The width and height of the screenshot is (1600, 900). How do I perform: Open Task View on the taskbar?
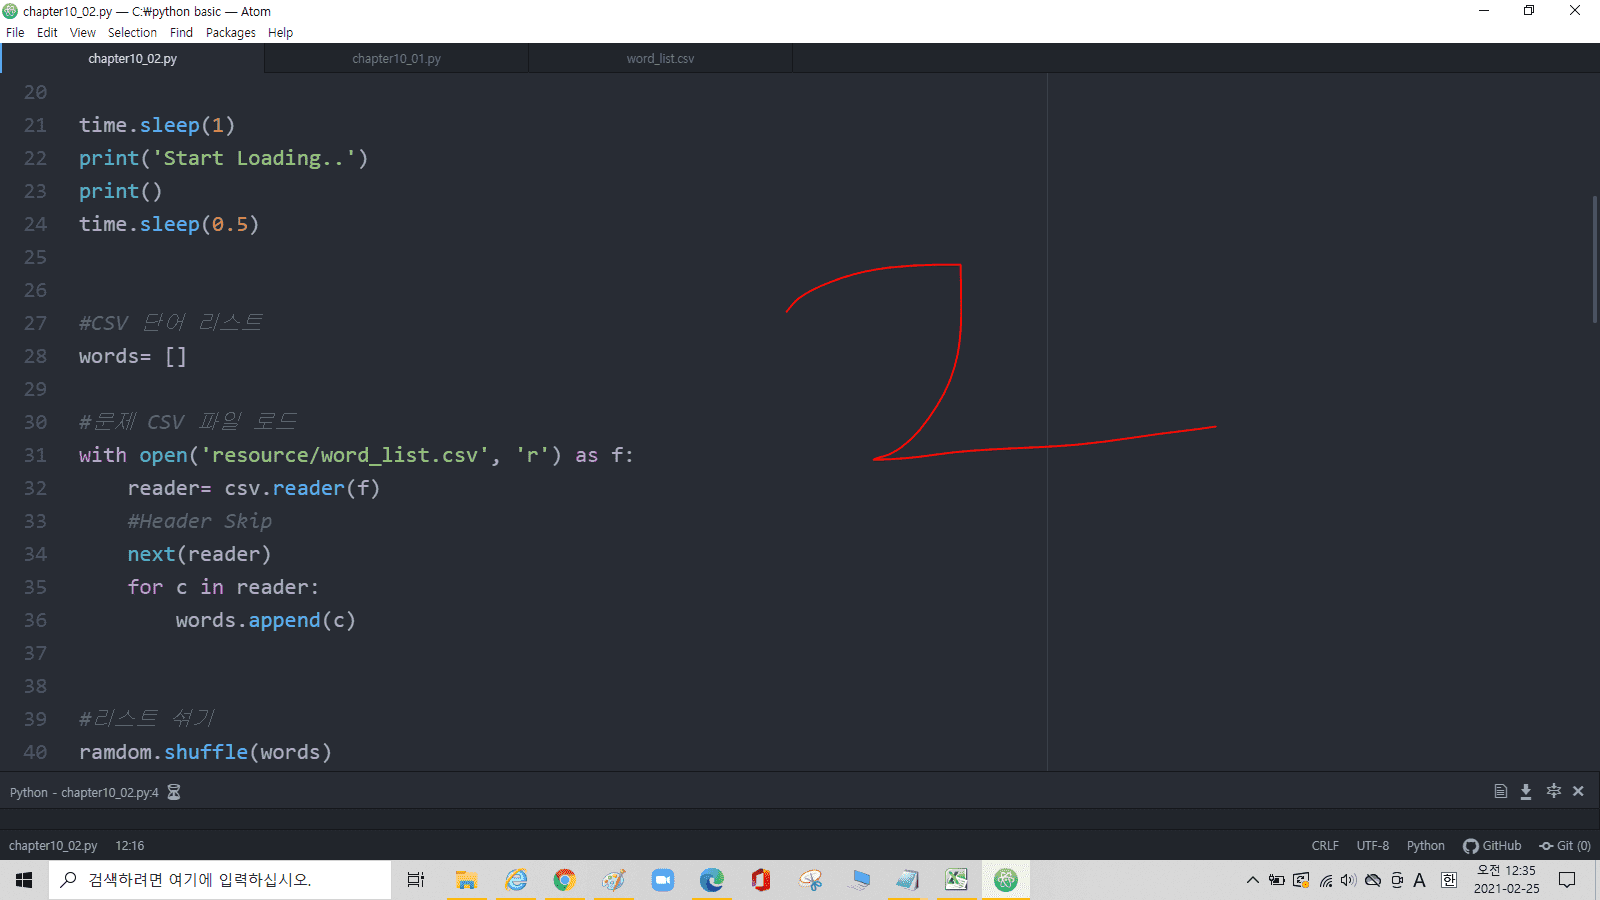coord(416,880)
